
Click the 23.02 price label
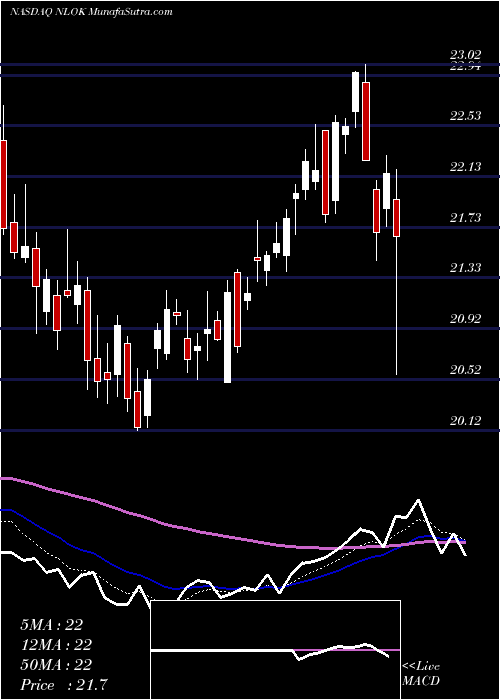(465, 55)
